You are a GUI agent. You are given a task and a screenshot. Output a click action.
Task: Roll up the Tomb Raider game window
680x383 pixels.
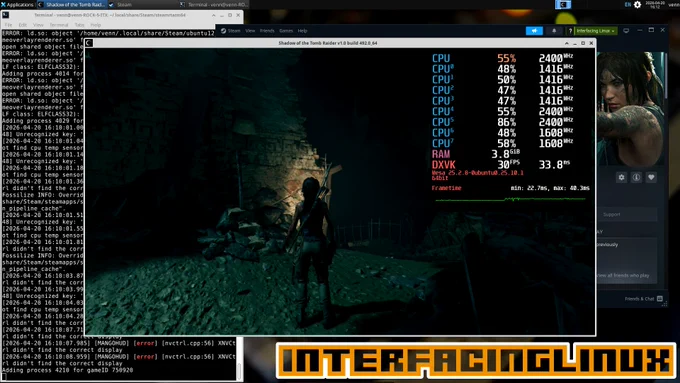[566, 43]
